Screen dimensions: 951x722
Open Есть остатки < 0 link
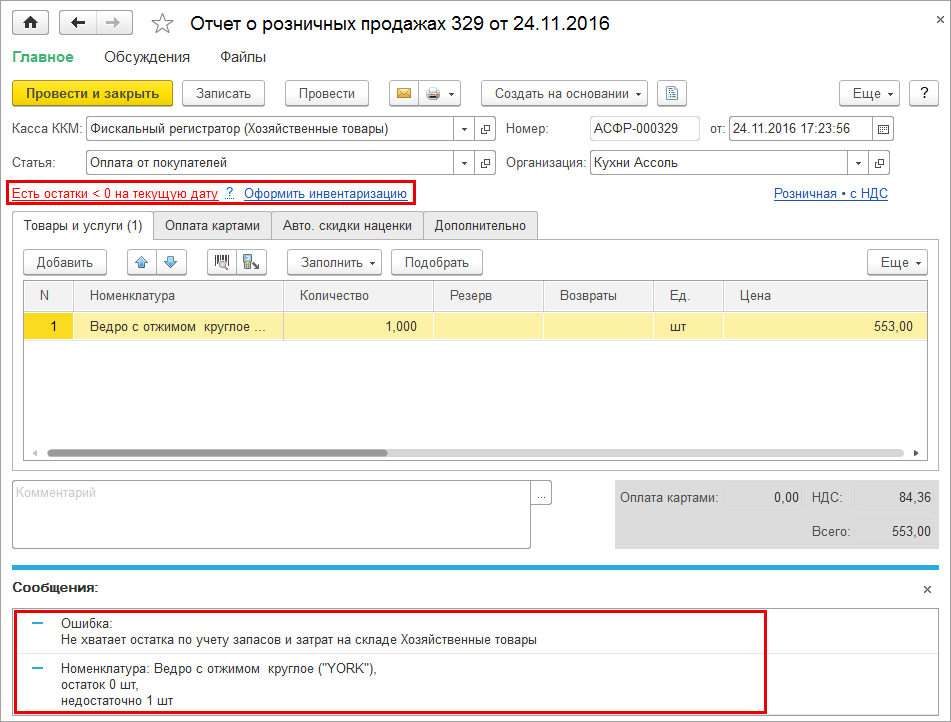115,194
